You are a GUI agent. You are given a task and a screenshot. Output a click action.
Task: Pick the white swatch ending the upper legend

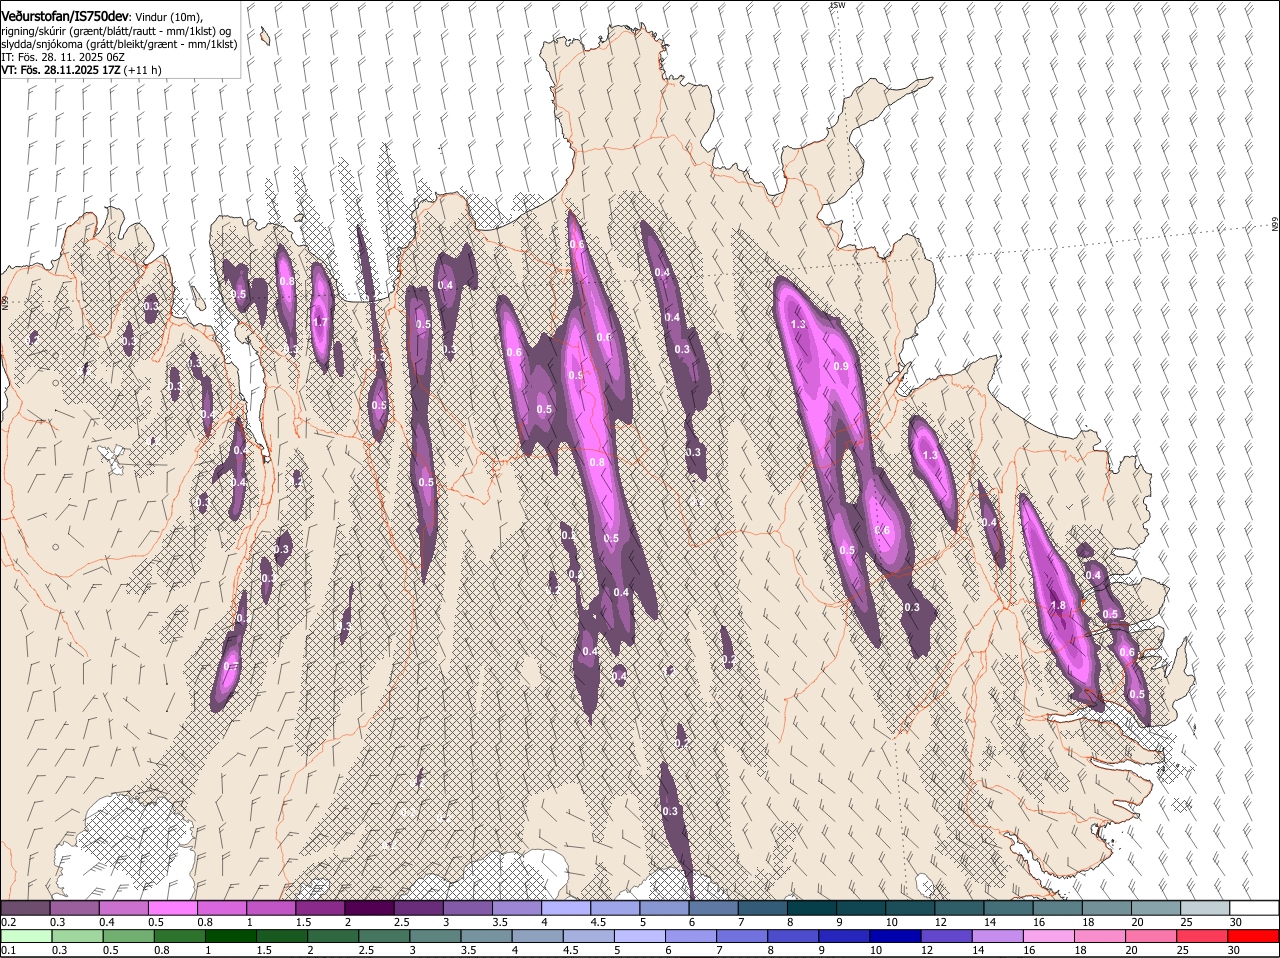pos(1254,908)
